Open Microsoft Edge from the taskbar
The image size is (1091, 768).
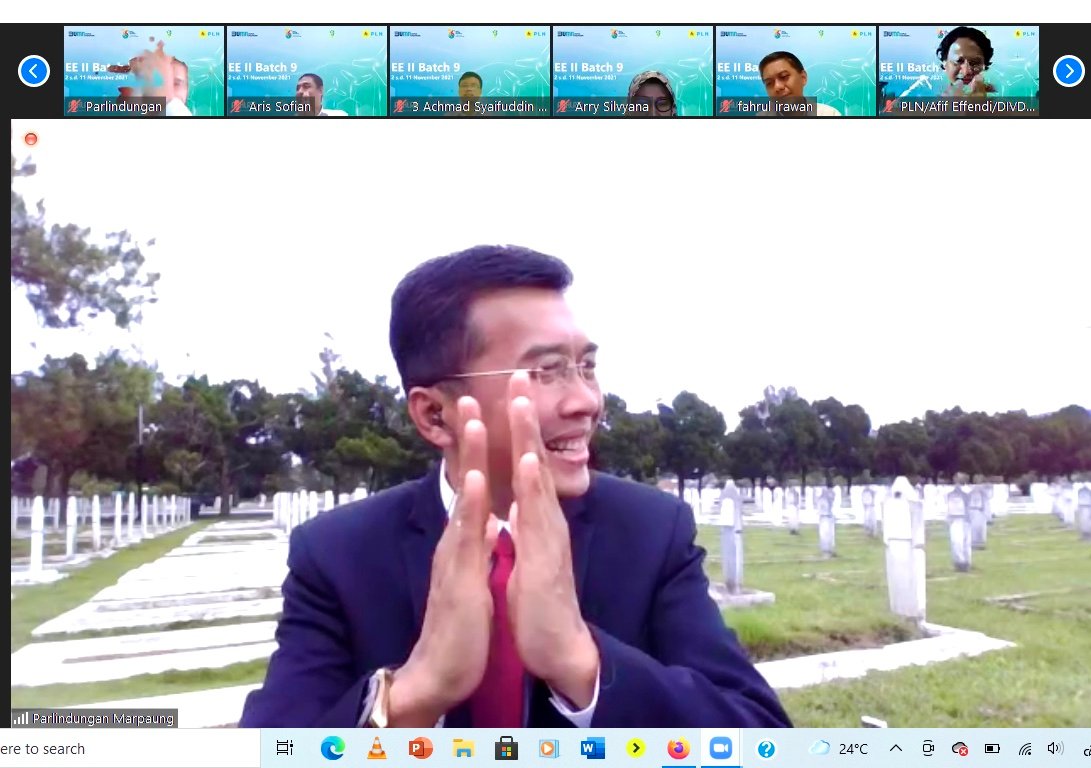[x=332, y=748]
